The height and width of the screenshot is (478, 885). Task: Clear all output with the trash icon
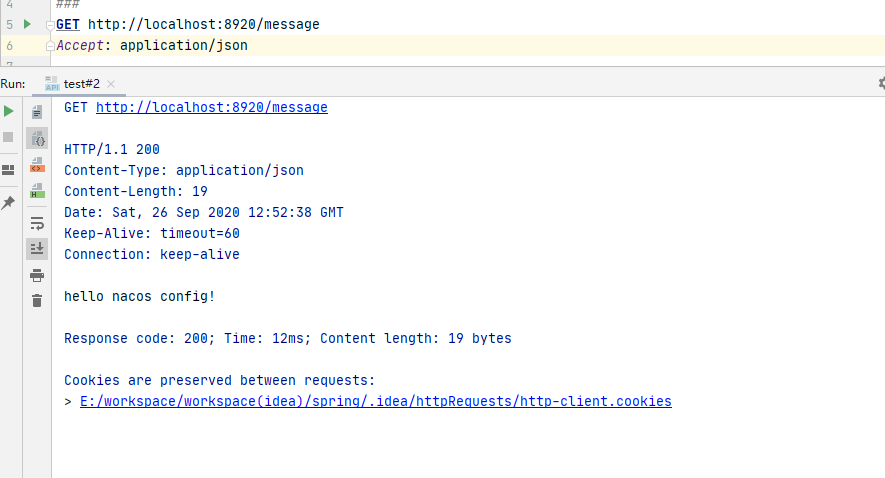coord(37,300)
